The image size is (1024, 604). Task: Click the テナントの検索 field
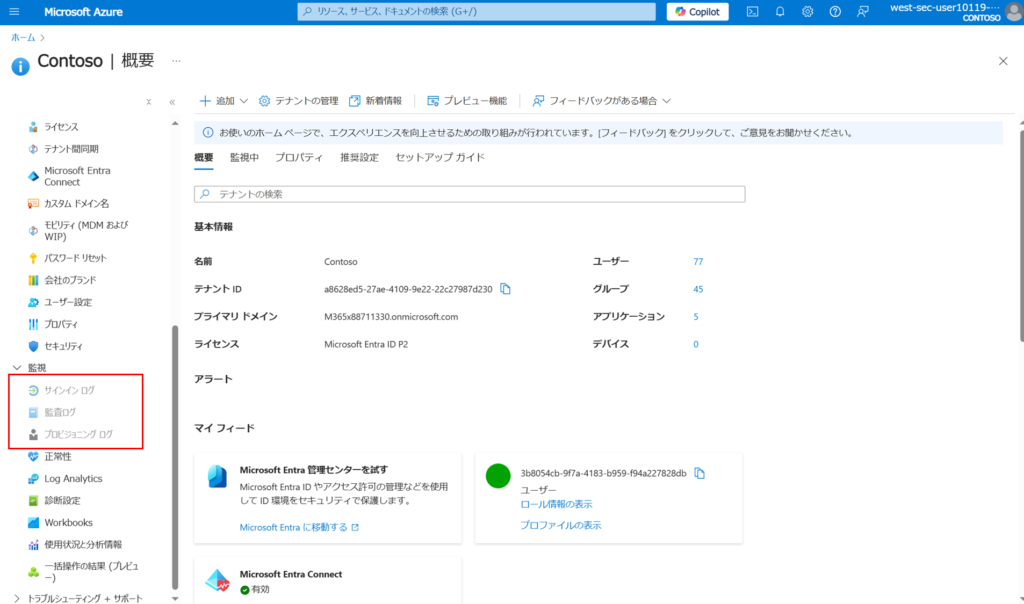(470, 194)
